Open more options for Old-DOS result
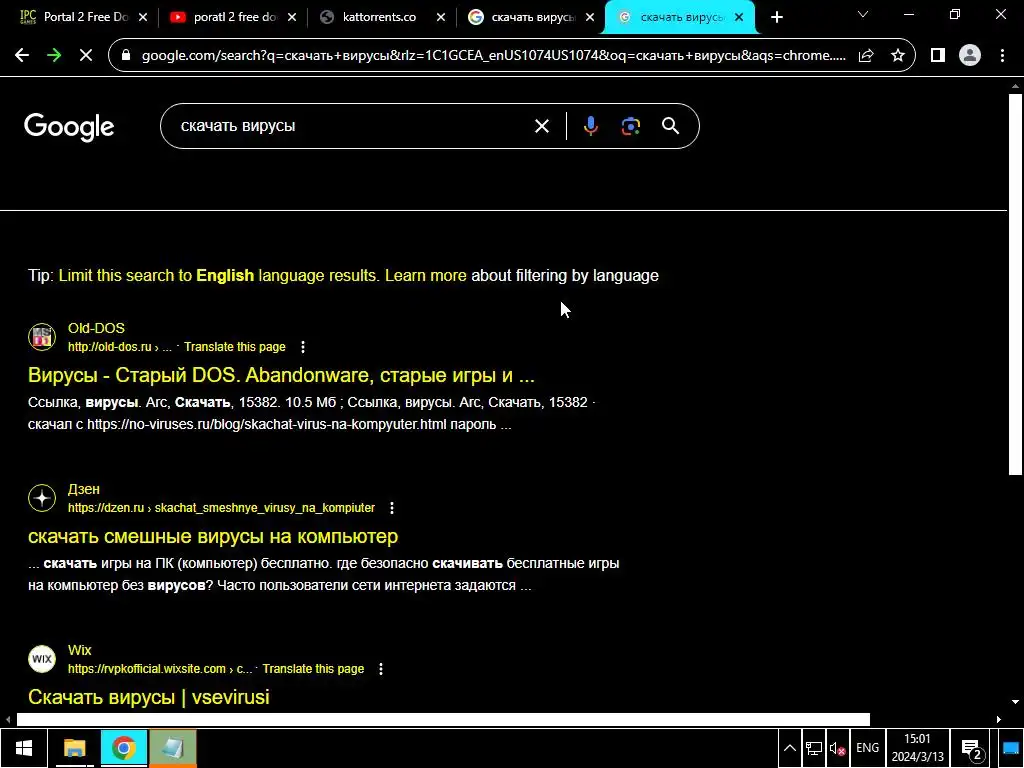The width and height of the screenshot is (1024, 768). click(x=302, y=347)
